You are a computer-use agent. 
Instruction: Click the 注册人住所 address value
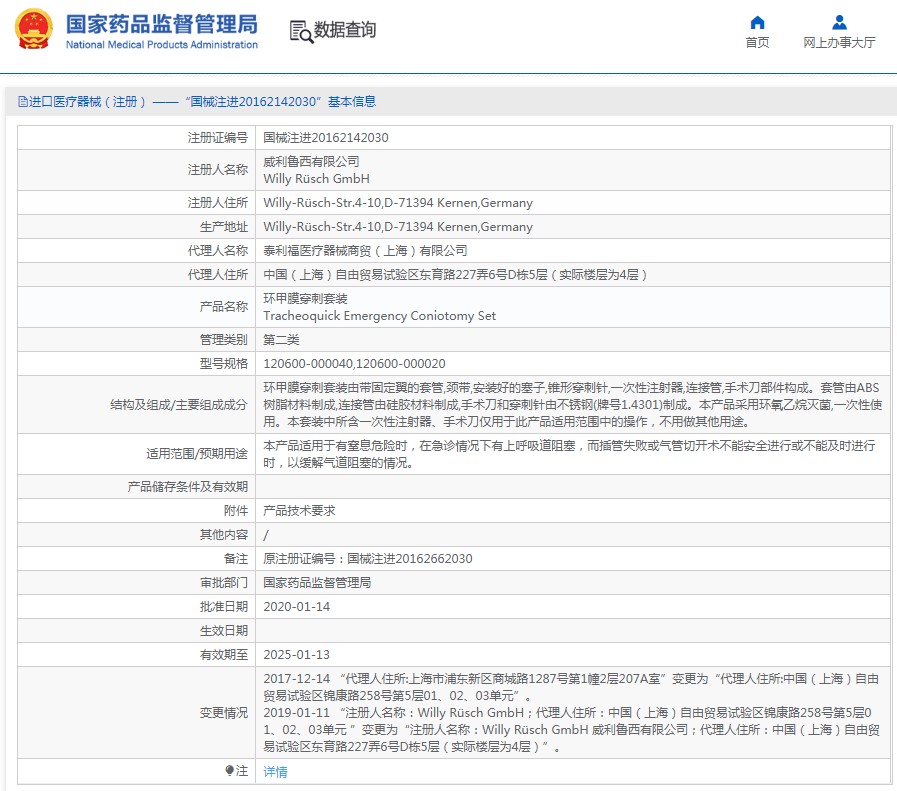pyautogui.click(x=398, y=203)
